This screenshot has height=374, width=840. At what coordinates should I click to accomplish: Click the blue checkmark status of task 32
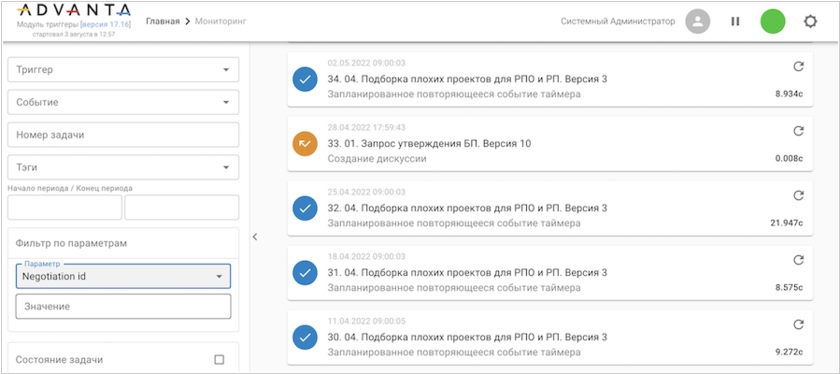tap(305, 208)
